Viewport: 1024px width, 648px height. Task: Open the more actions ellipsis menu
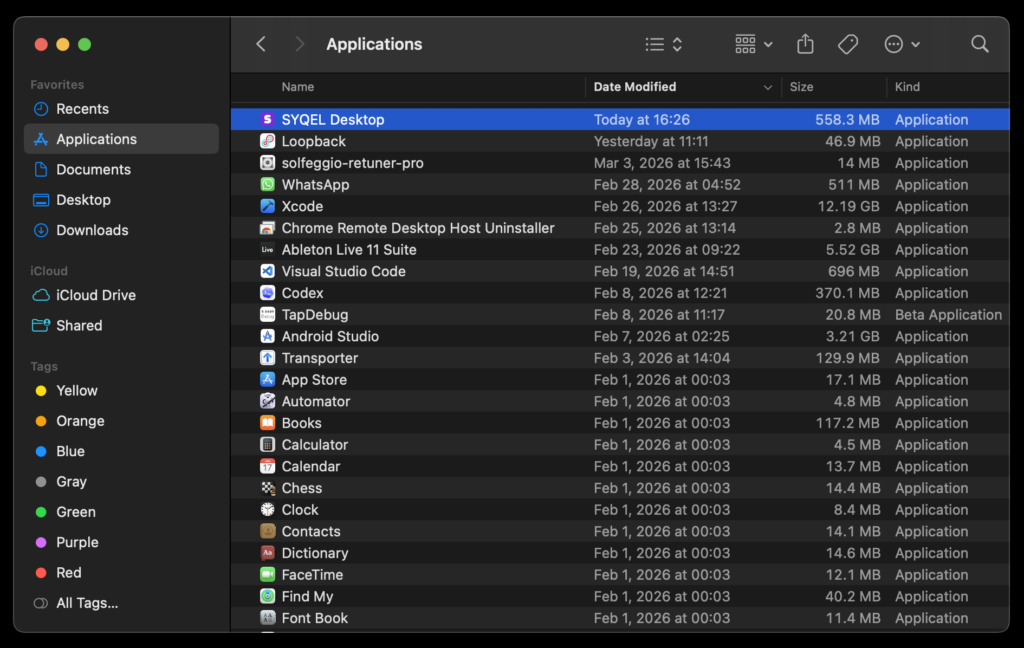coord(902,44)
